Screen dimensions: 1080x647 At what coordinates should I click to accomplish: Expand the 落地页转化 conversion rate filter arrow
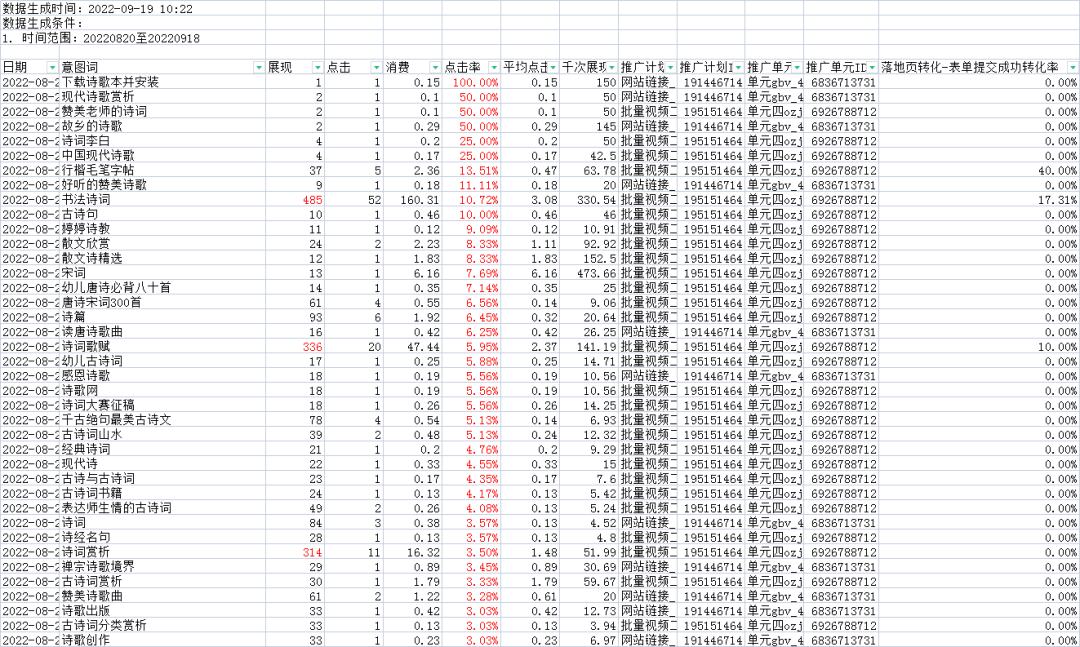1072,67
